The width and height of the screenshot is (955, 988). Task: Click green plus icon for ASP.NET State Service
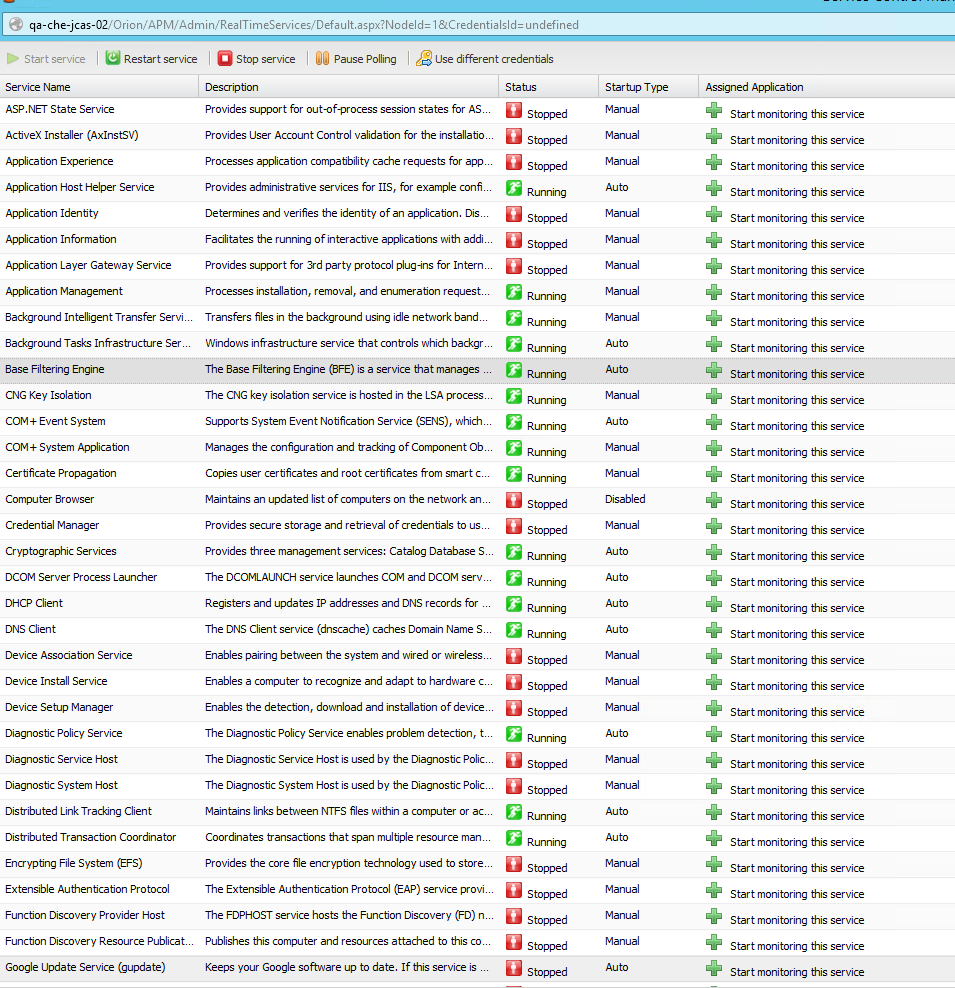[714, 111]
